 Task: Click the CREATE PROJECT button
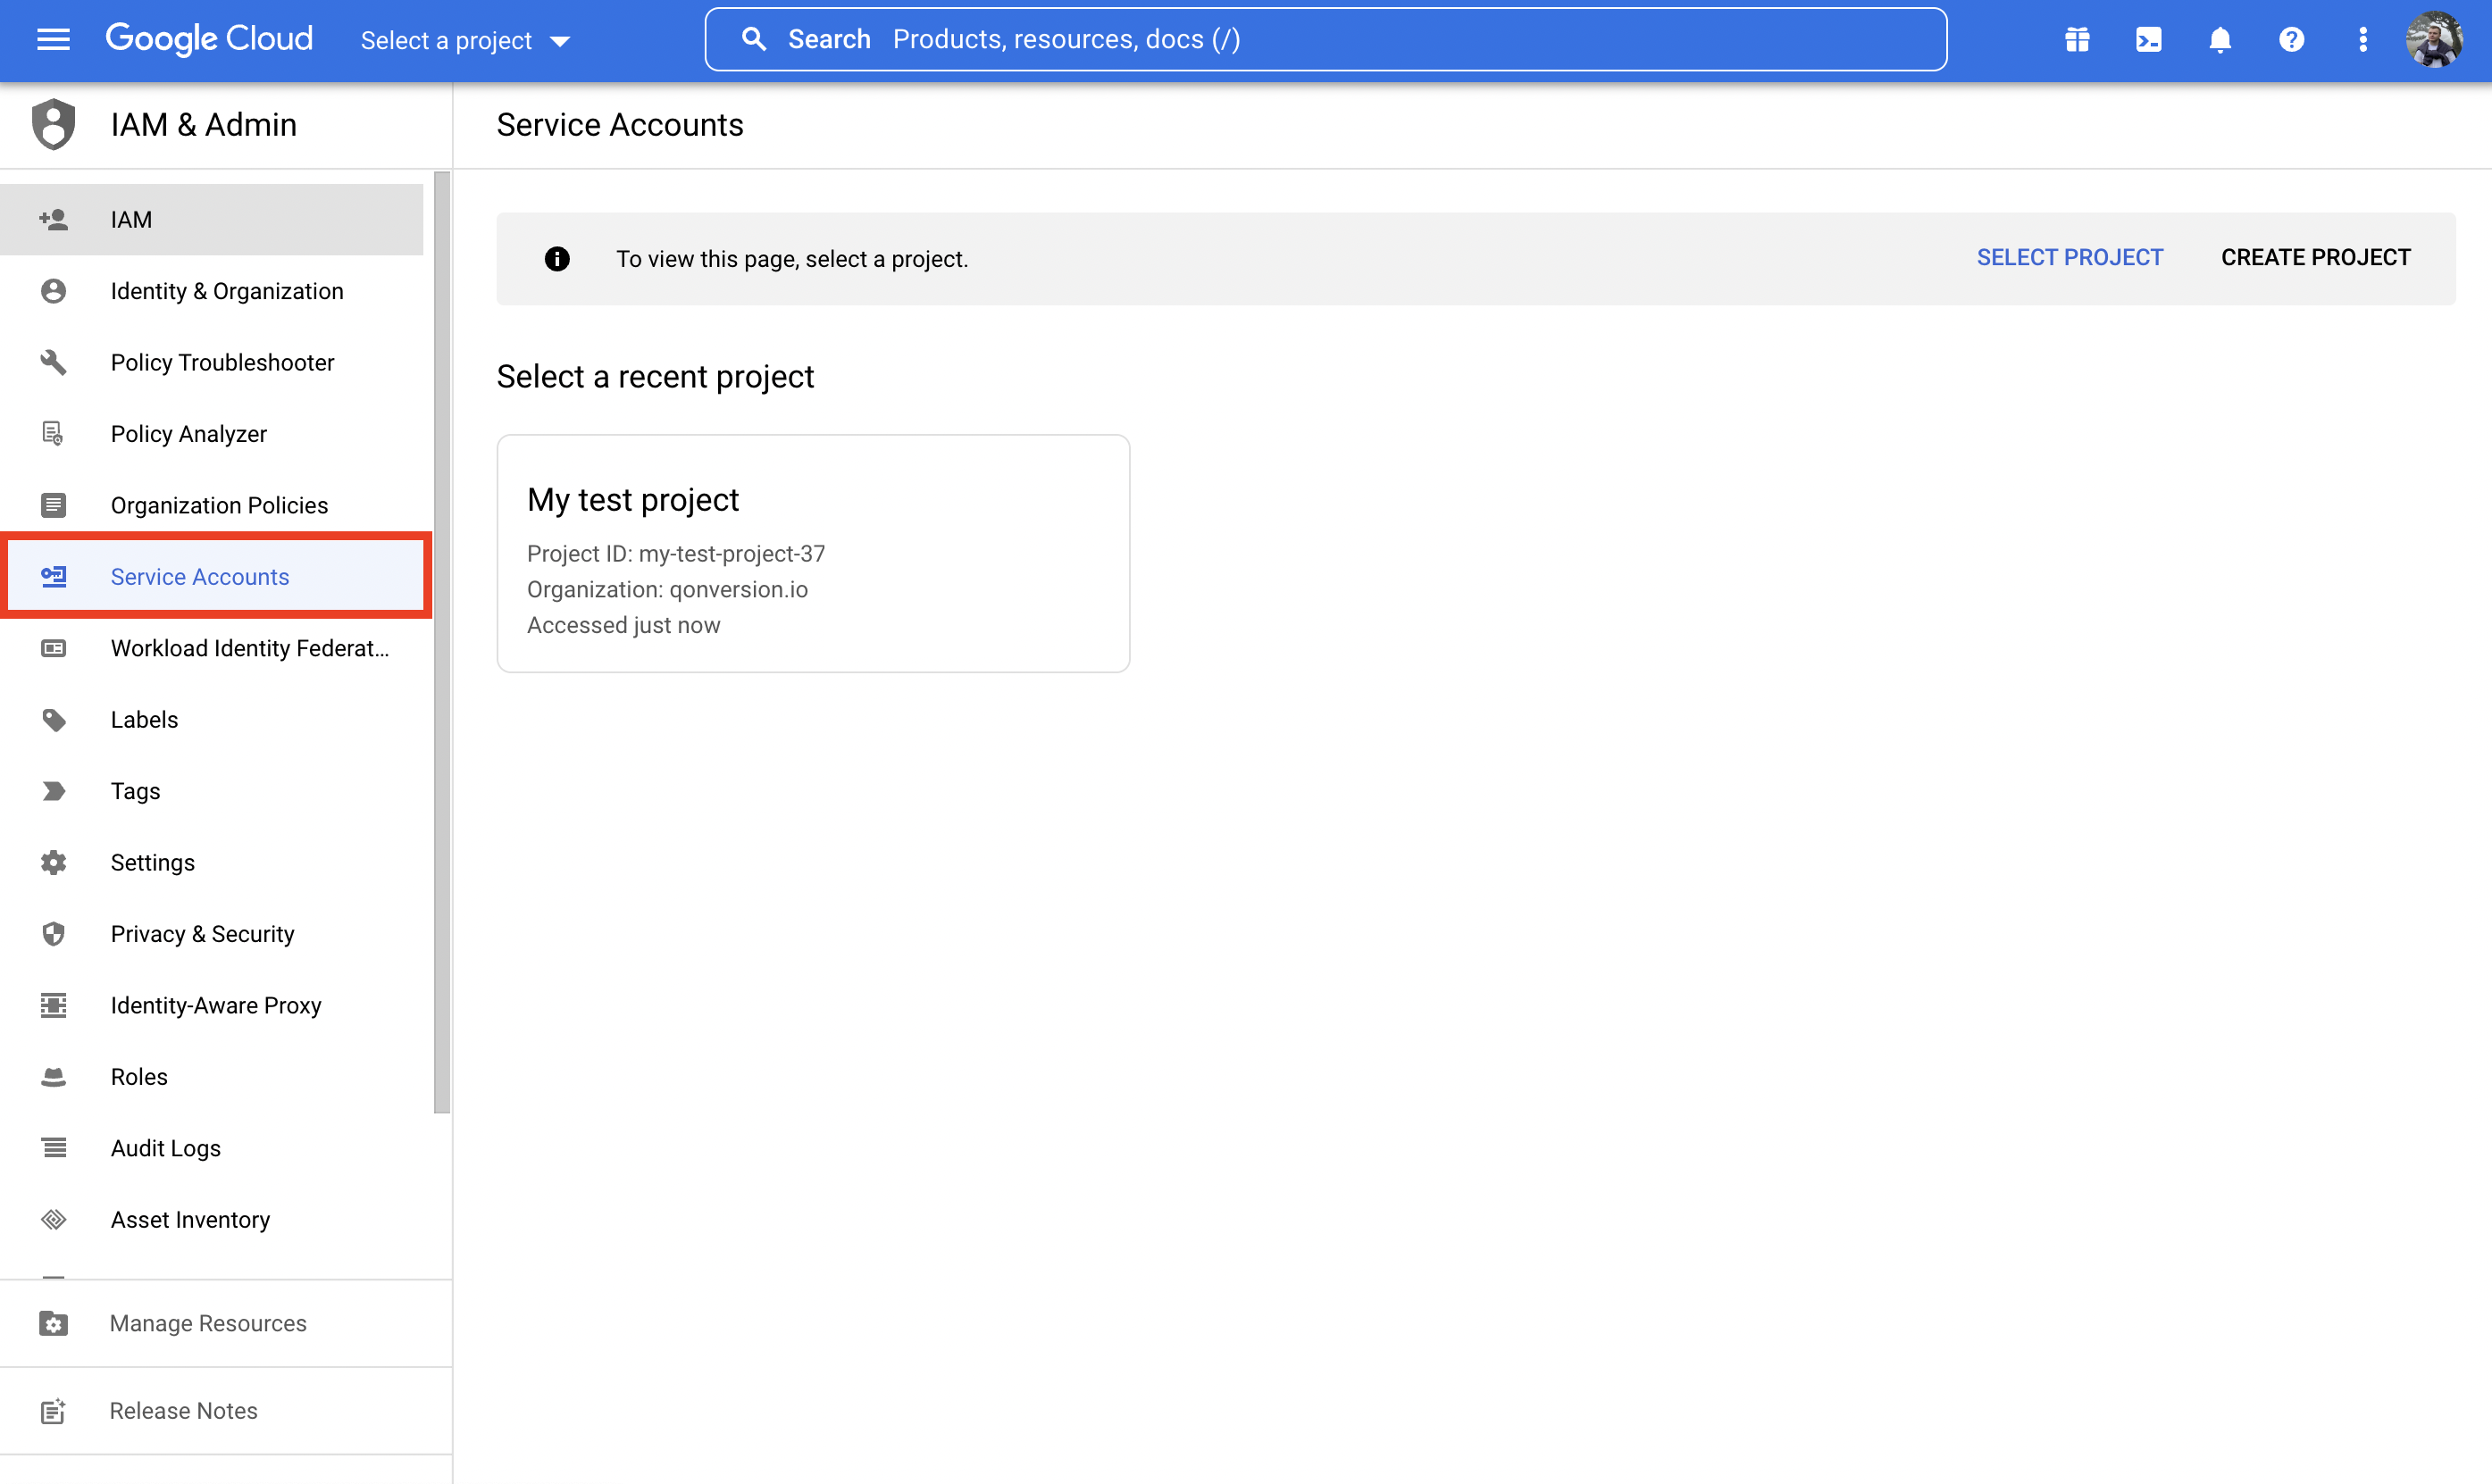point(2315,258)
